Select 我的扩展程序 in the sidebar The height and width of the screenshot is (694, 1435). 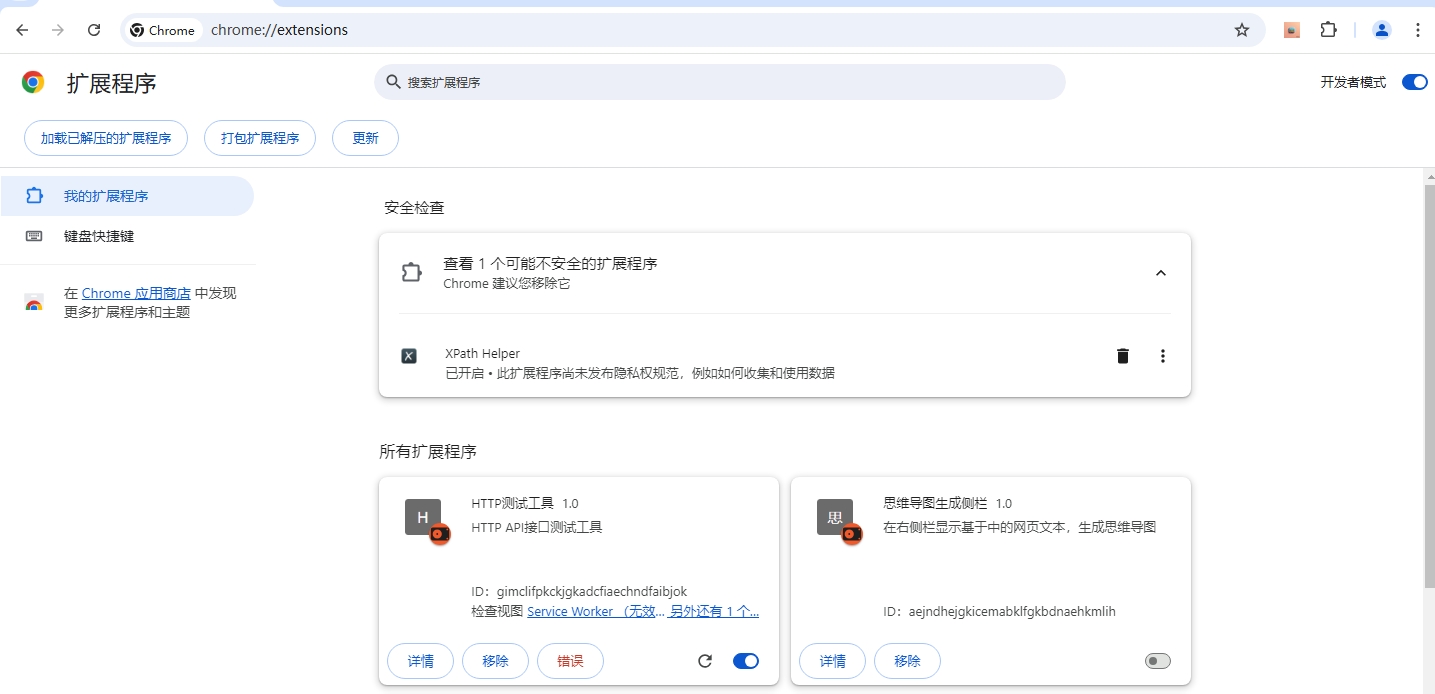(x=127, y=196)
